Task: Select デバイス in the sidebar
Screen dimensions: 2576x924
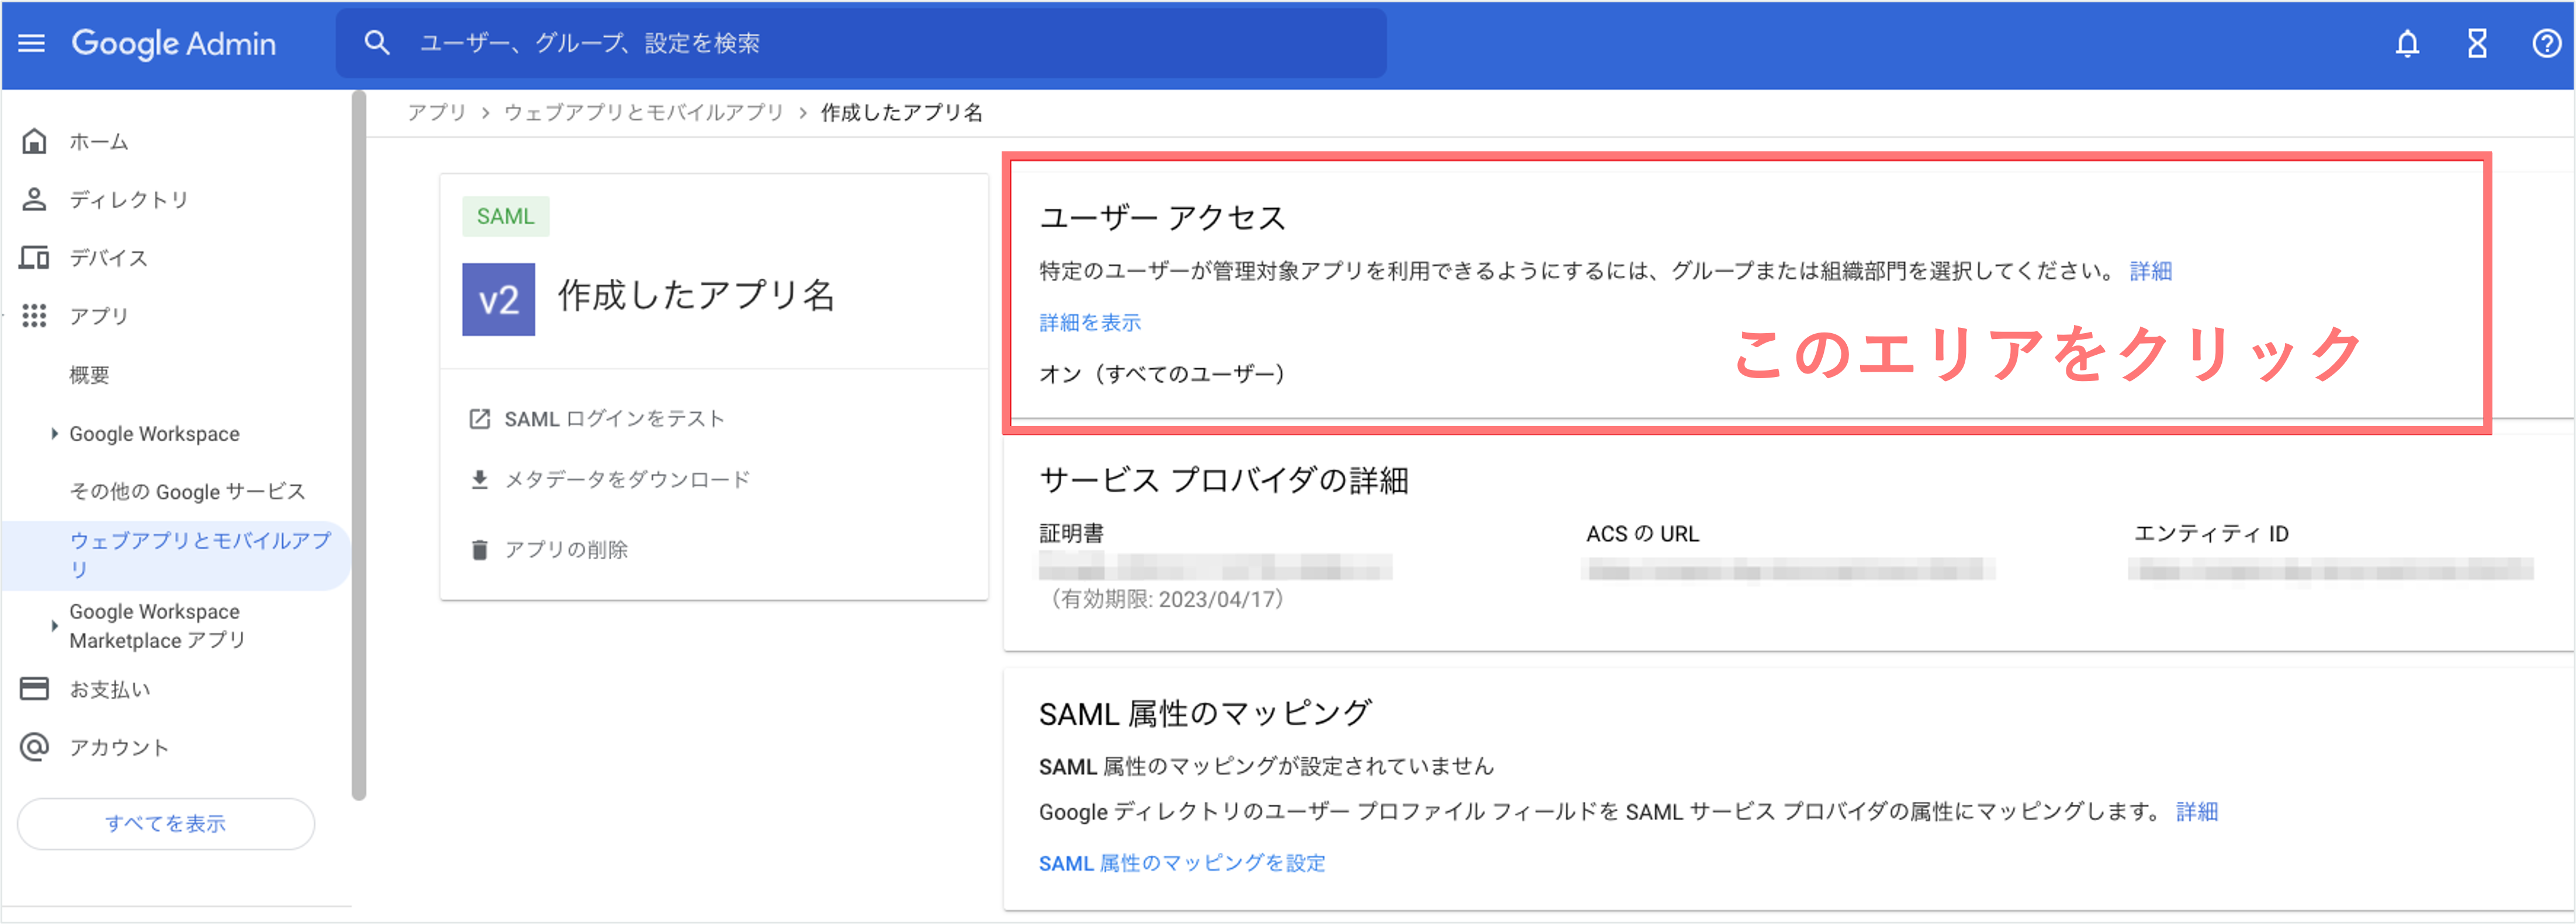Action: coord(109,258)
